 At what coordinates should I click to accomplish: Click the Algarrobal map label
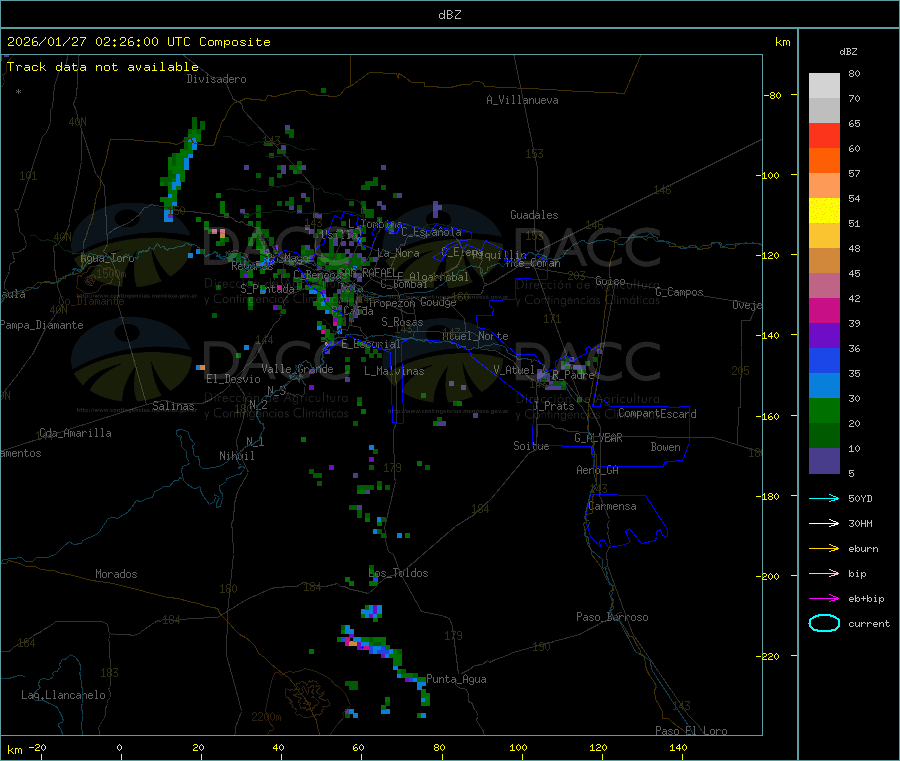pos(439,277)
